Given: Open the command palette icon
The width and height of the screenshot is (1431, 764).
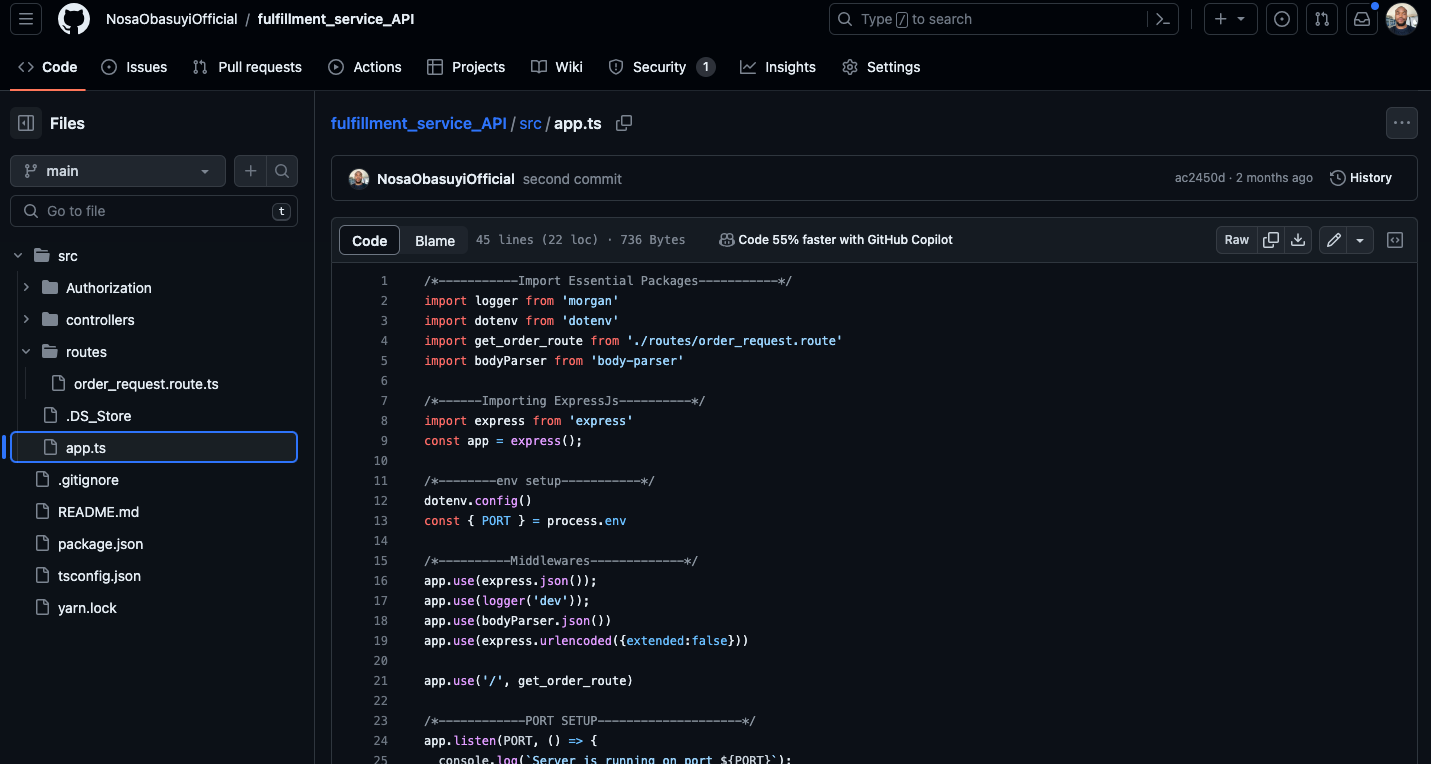Looking at the screenshot, I should coord(1163,19).
